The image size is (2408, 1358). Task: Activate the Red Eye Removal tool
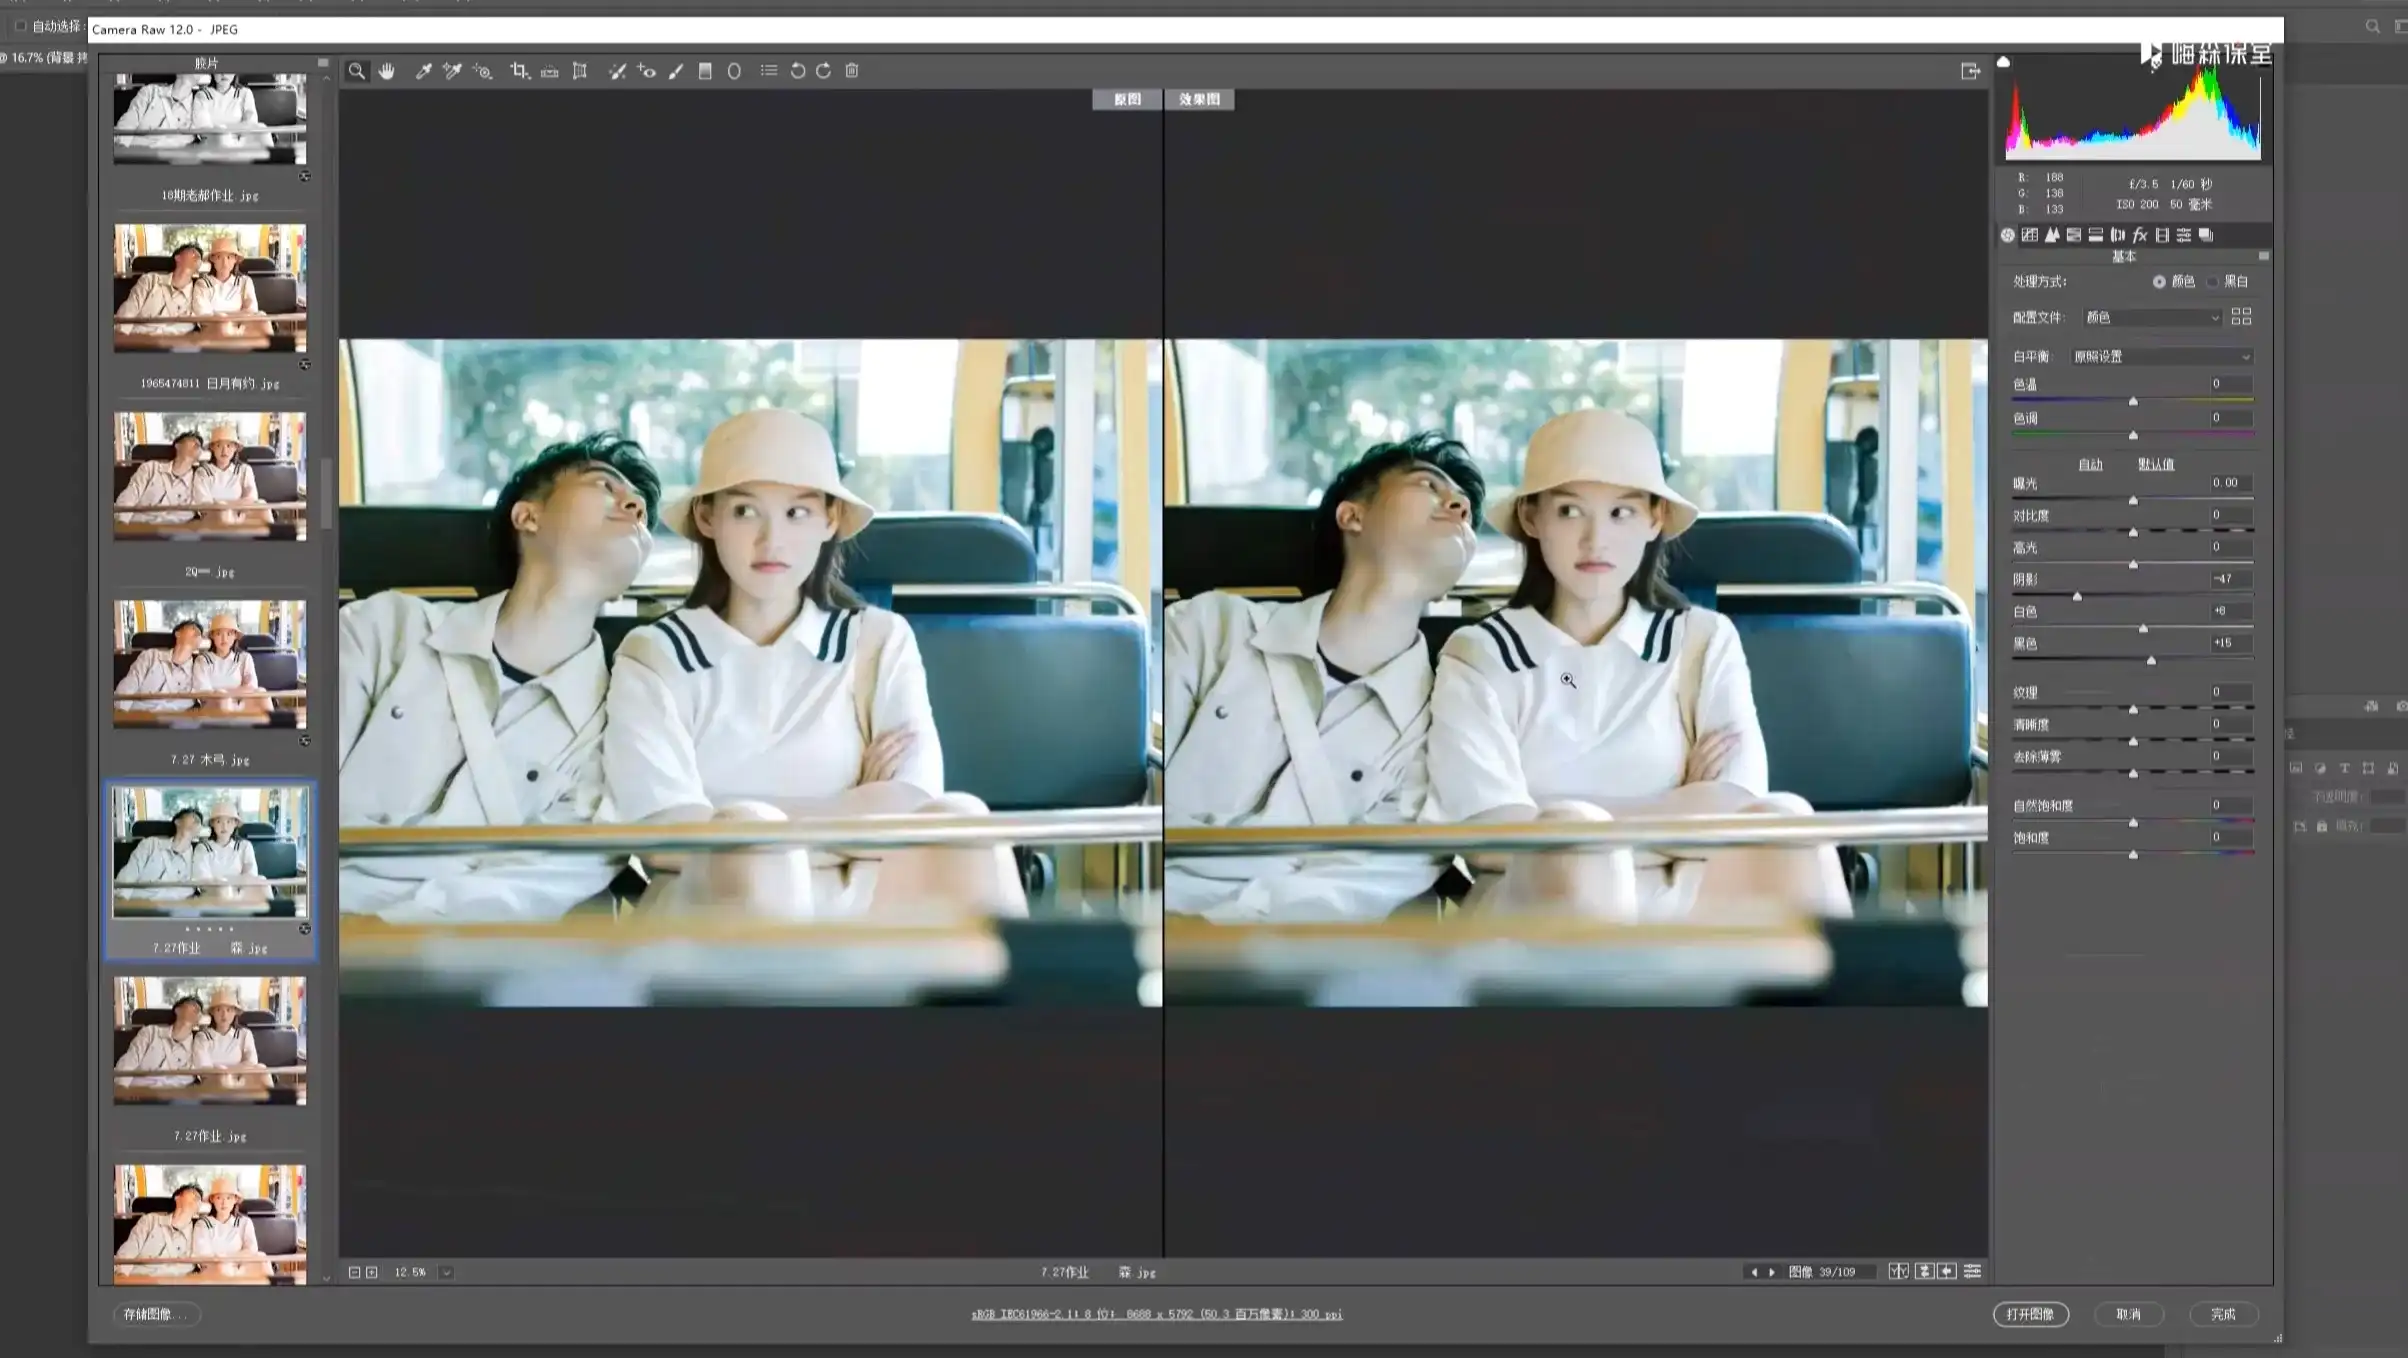click(647, 71)
